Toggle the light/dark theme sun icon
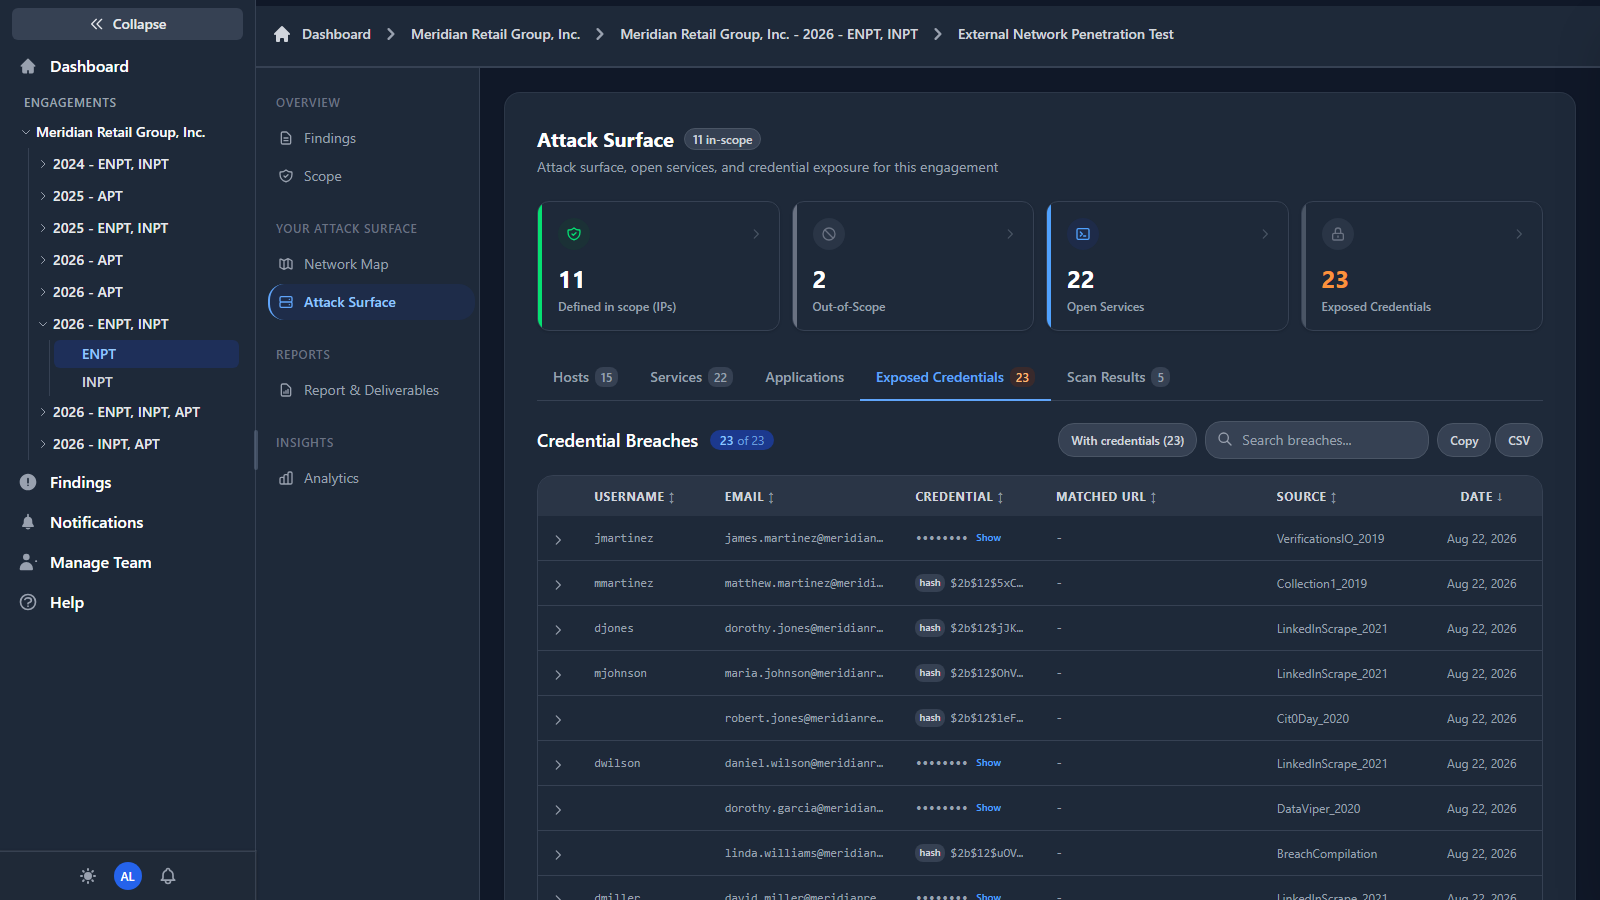 88,876
